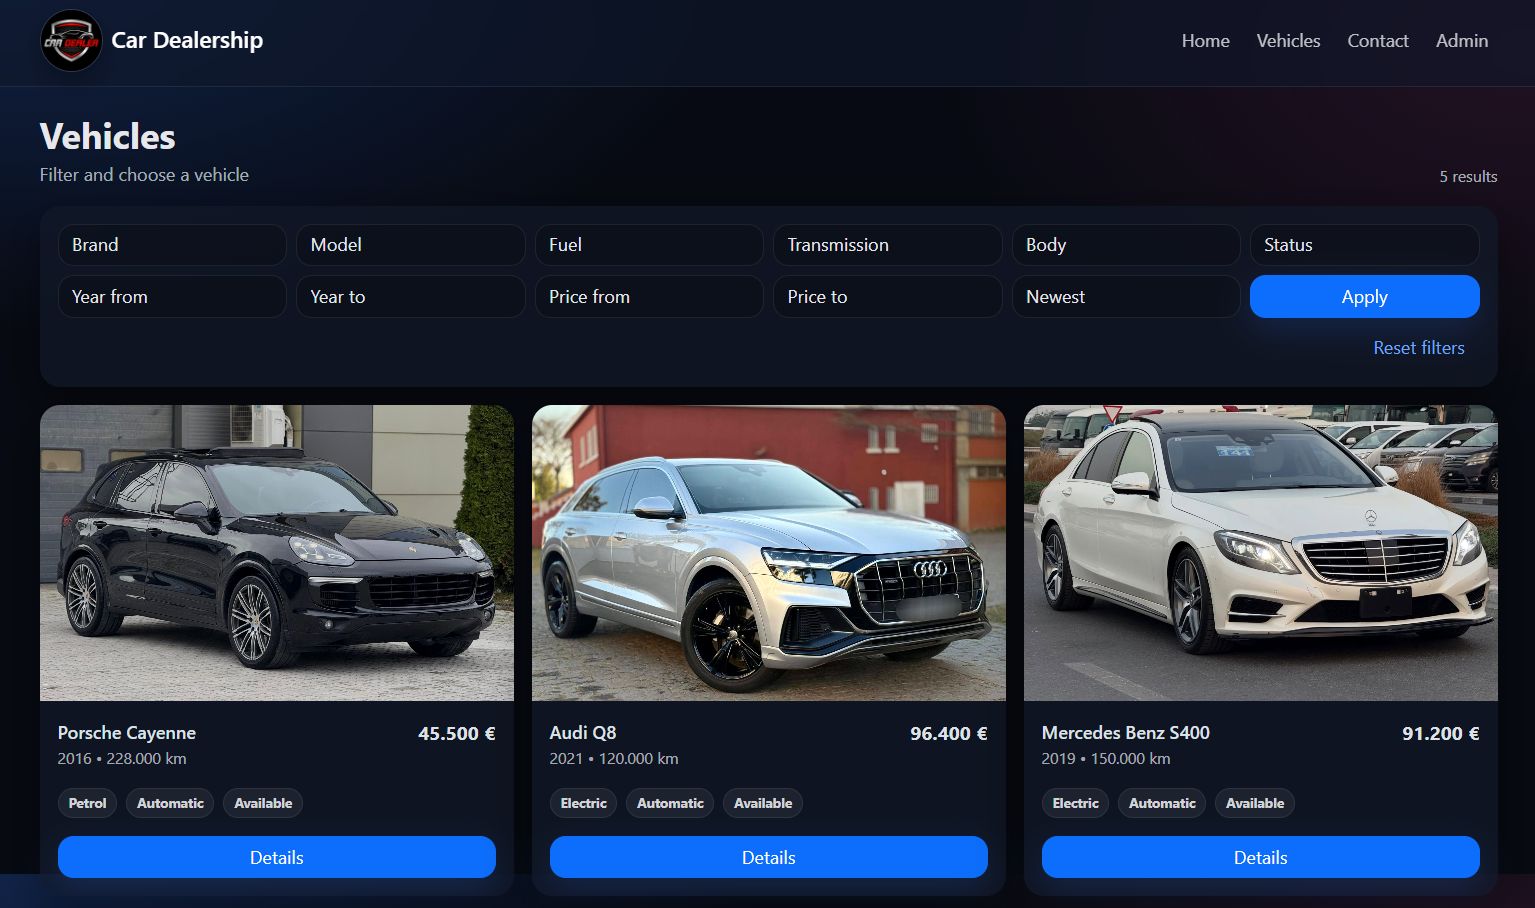Open Details for Audi Q8

[x=769, y=857]
